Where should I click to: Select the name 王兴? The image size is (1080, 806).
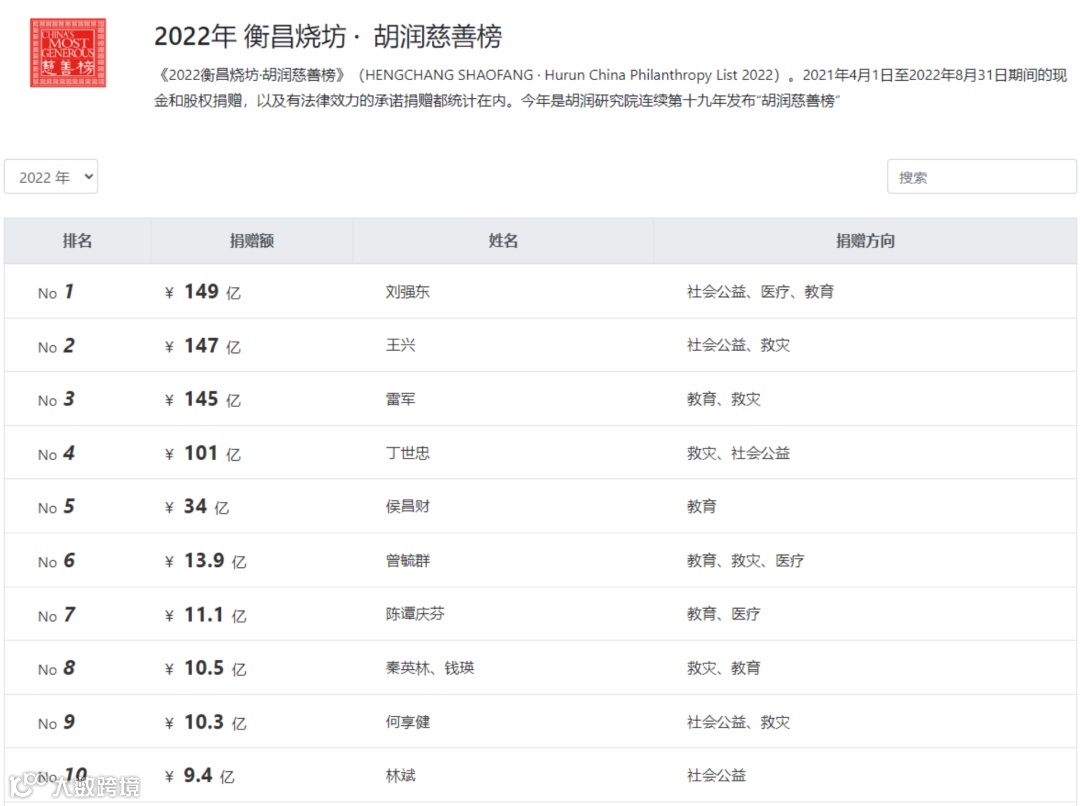point(400,345)
